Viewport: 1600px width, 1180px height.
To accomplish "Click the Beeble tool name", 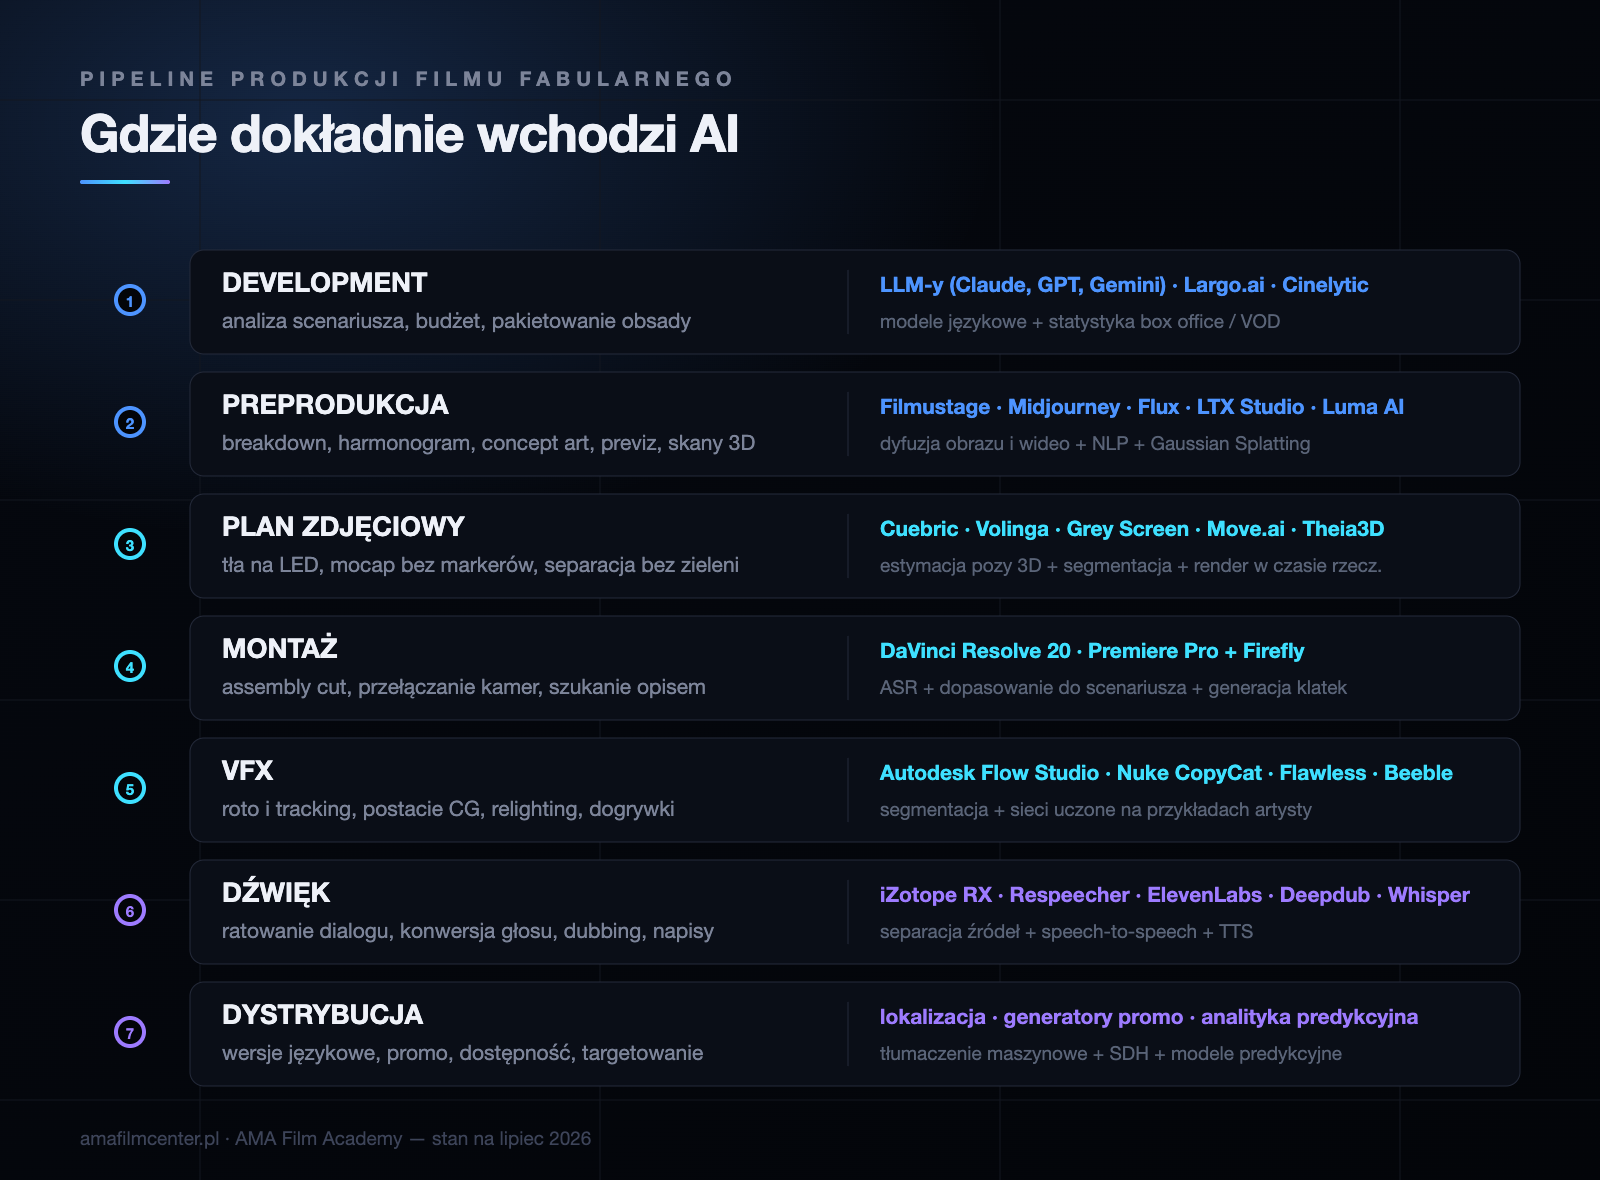I will [x=1418, y=773].
